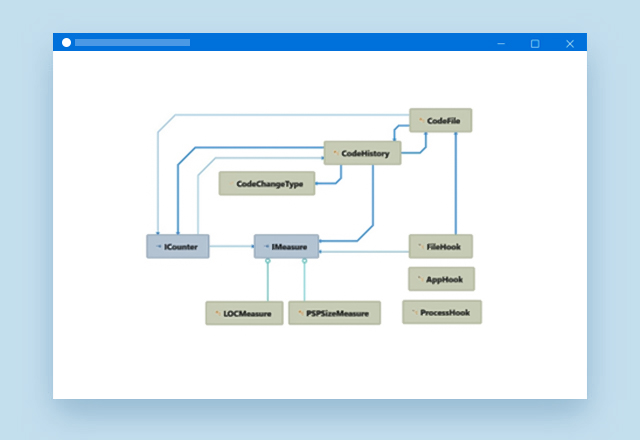Click the interface icon inside ICounter node

point(157,246)
